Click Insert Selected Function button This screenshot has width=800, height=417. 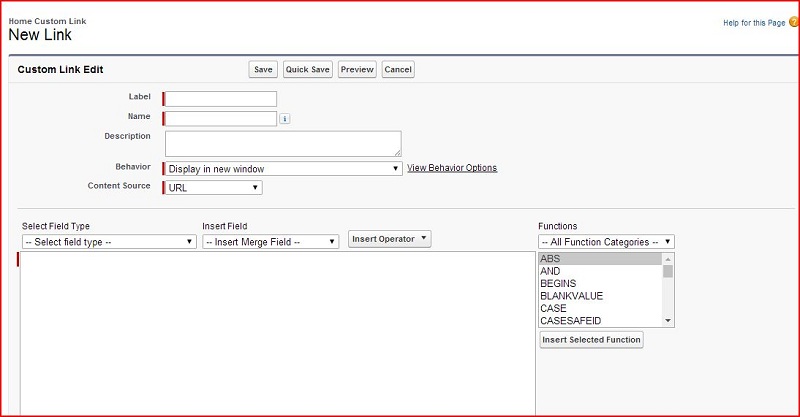pos(591,340)
